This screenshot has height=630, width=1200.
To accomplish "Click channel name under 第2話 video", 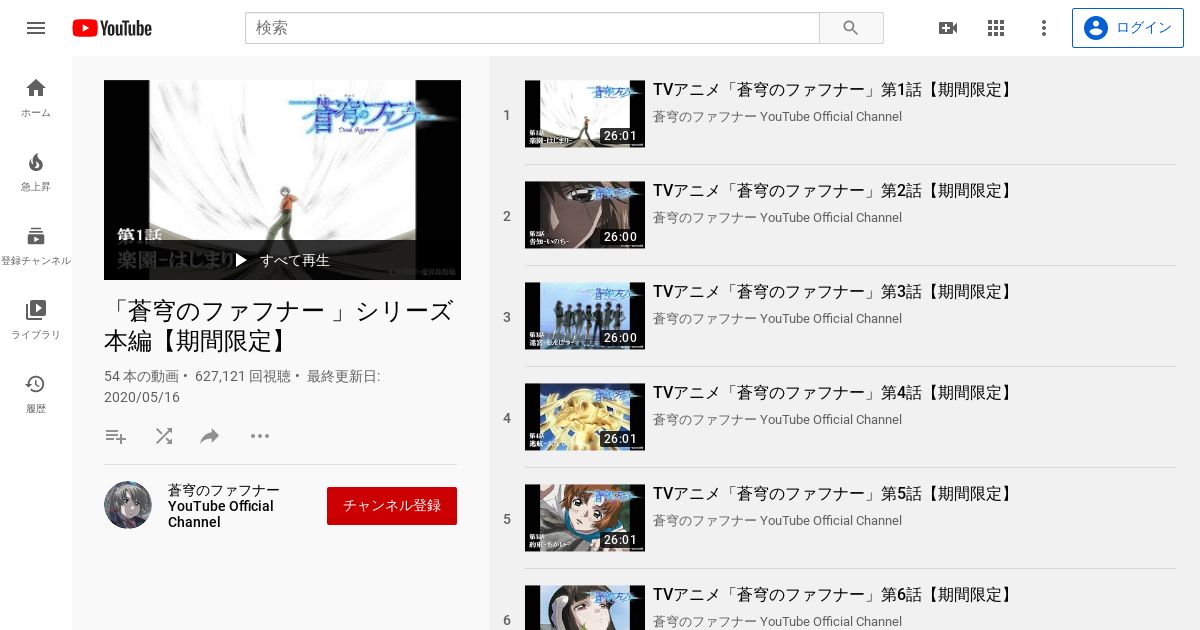I will pyautogui.click(x=777, y=218).
